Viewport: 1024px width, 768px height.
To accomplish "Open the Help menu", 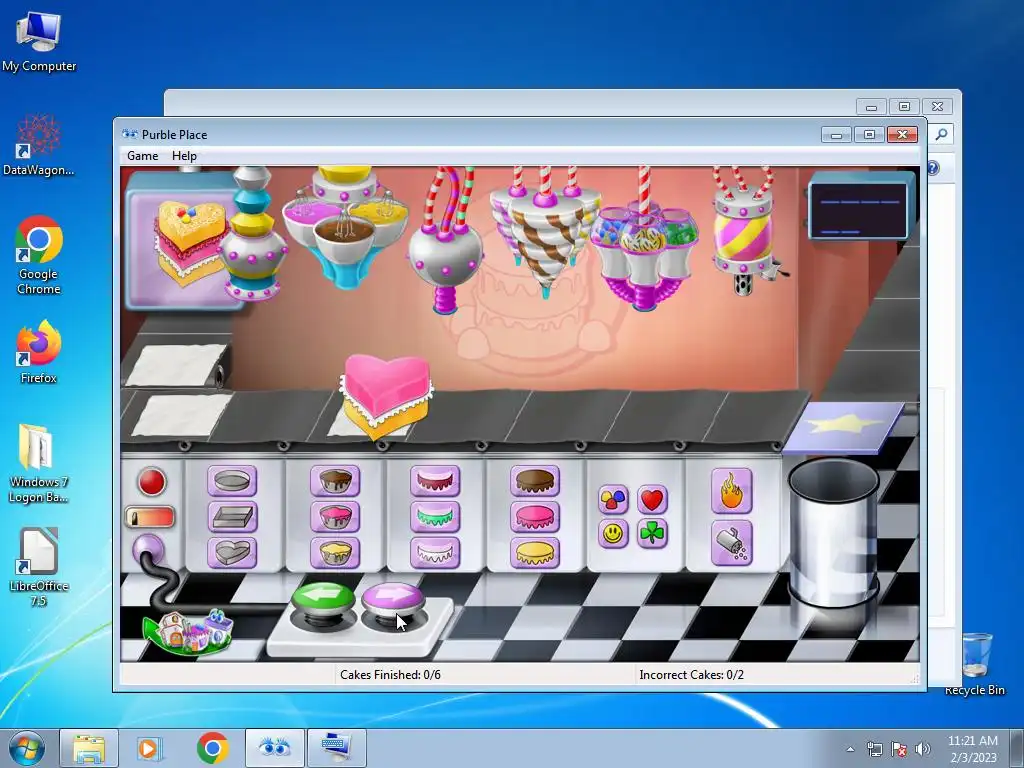I will [184, 155].
